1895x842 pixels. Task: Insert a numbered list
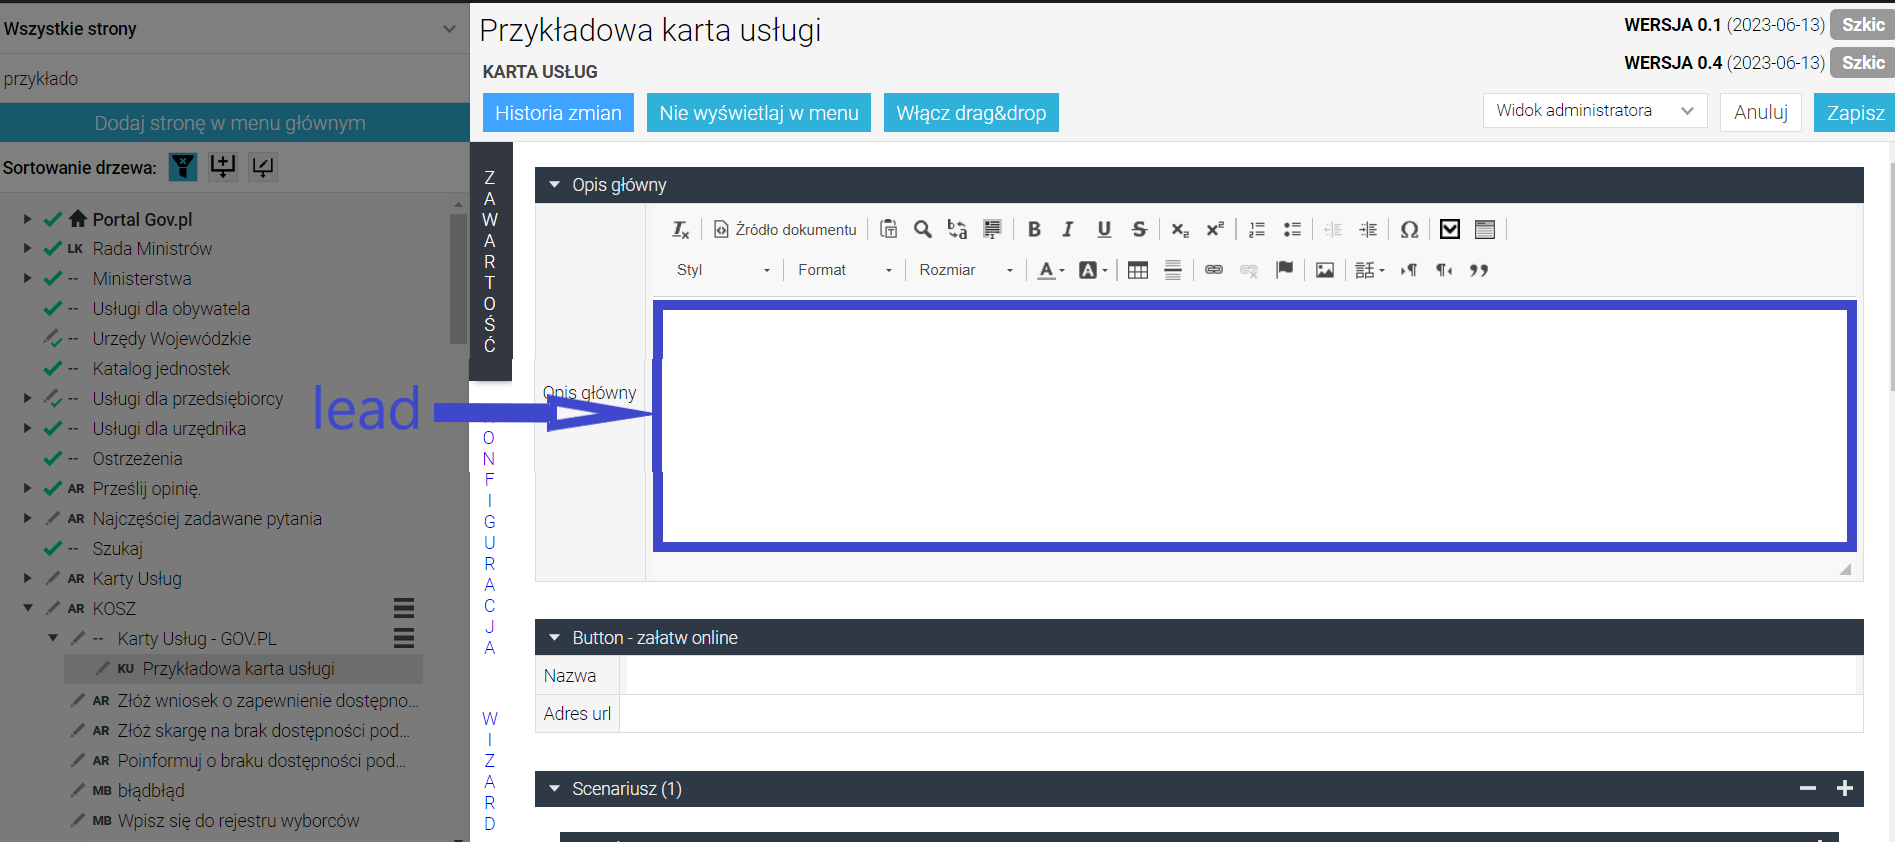pyautogui.click(x=1257, y=230)
